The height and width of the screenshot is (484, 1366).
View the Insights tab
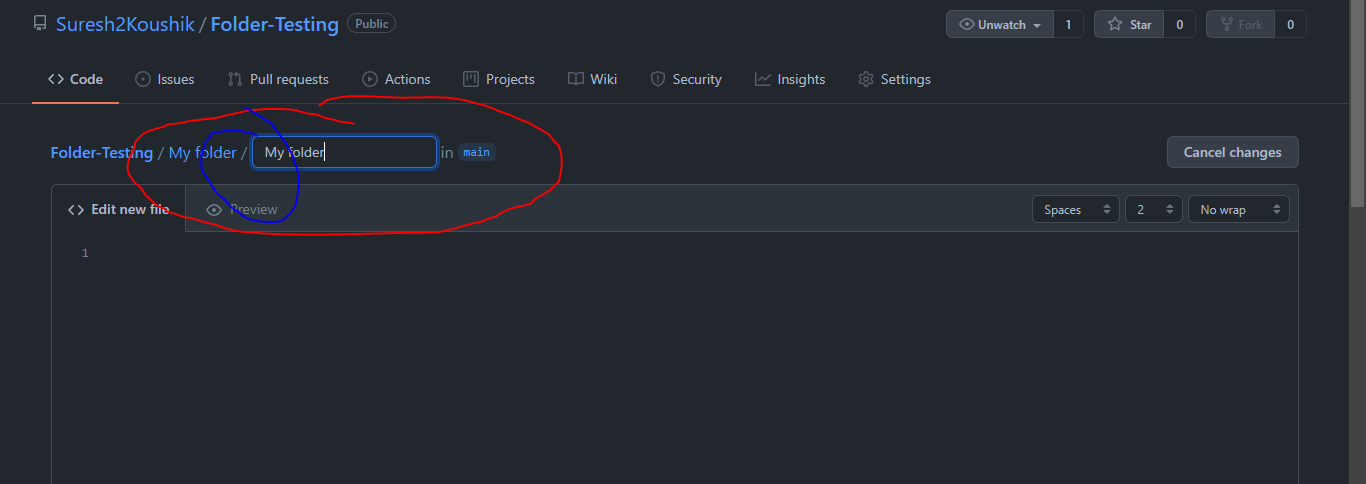pos(790,79)
